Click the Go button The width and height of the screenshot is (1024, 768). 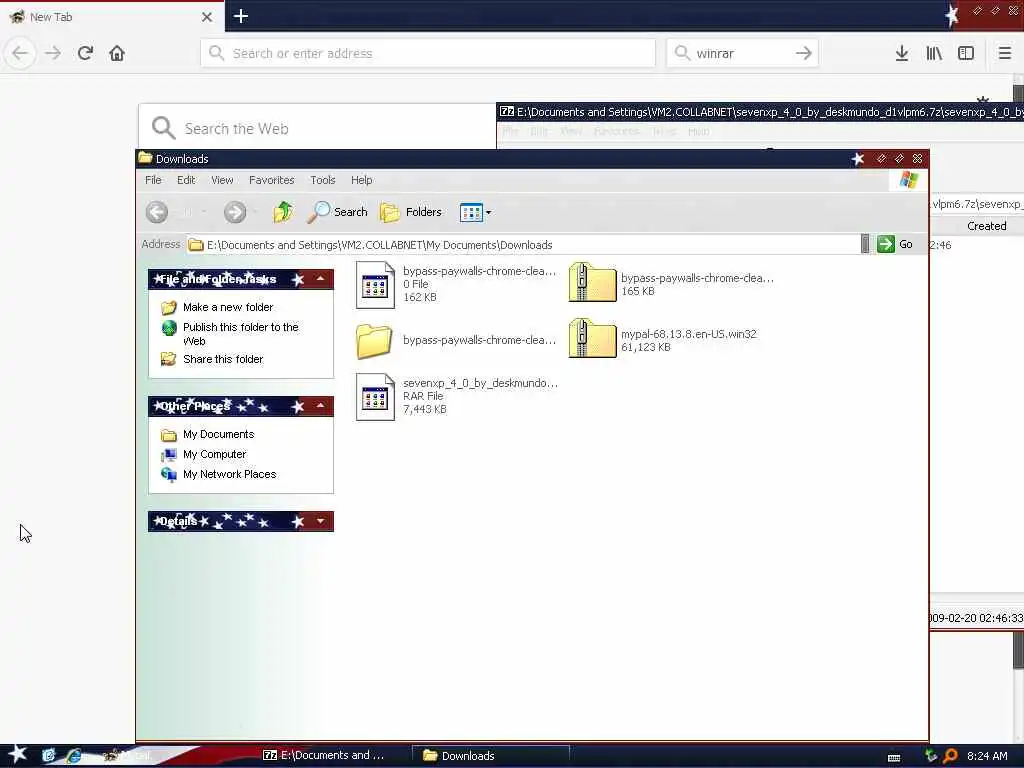point(895,244)
